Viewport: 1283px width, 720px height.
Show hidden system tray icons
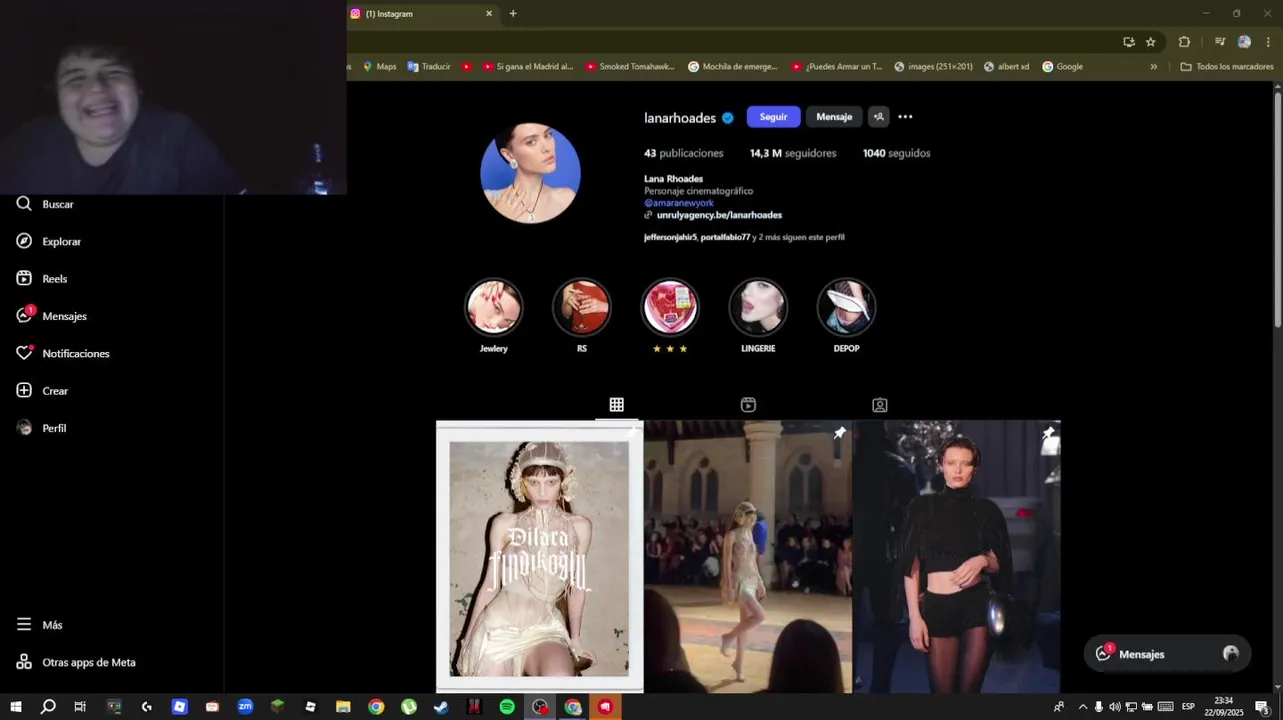(1083, 707)
